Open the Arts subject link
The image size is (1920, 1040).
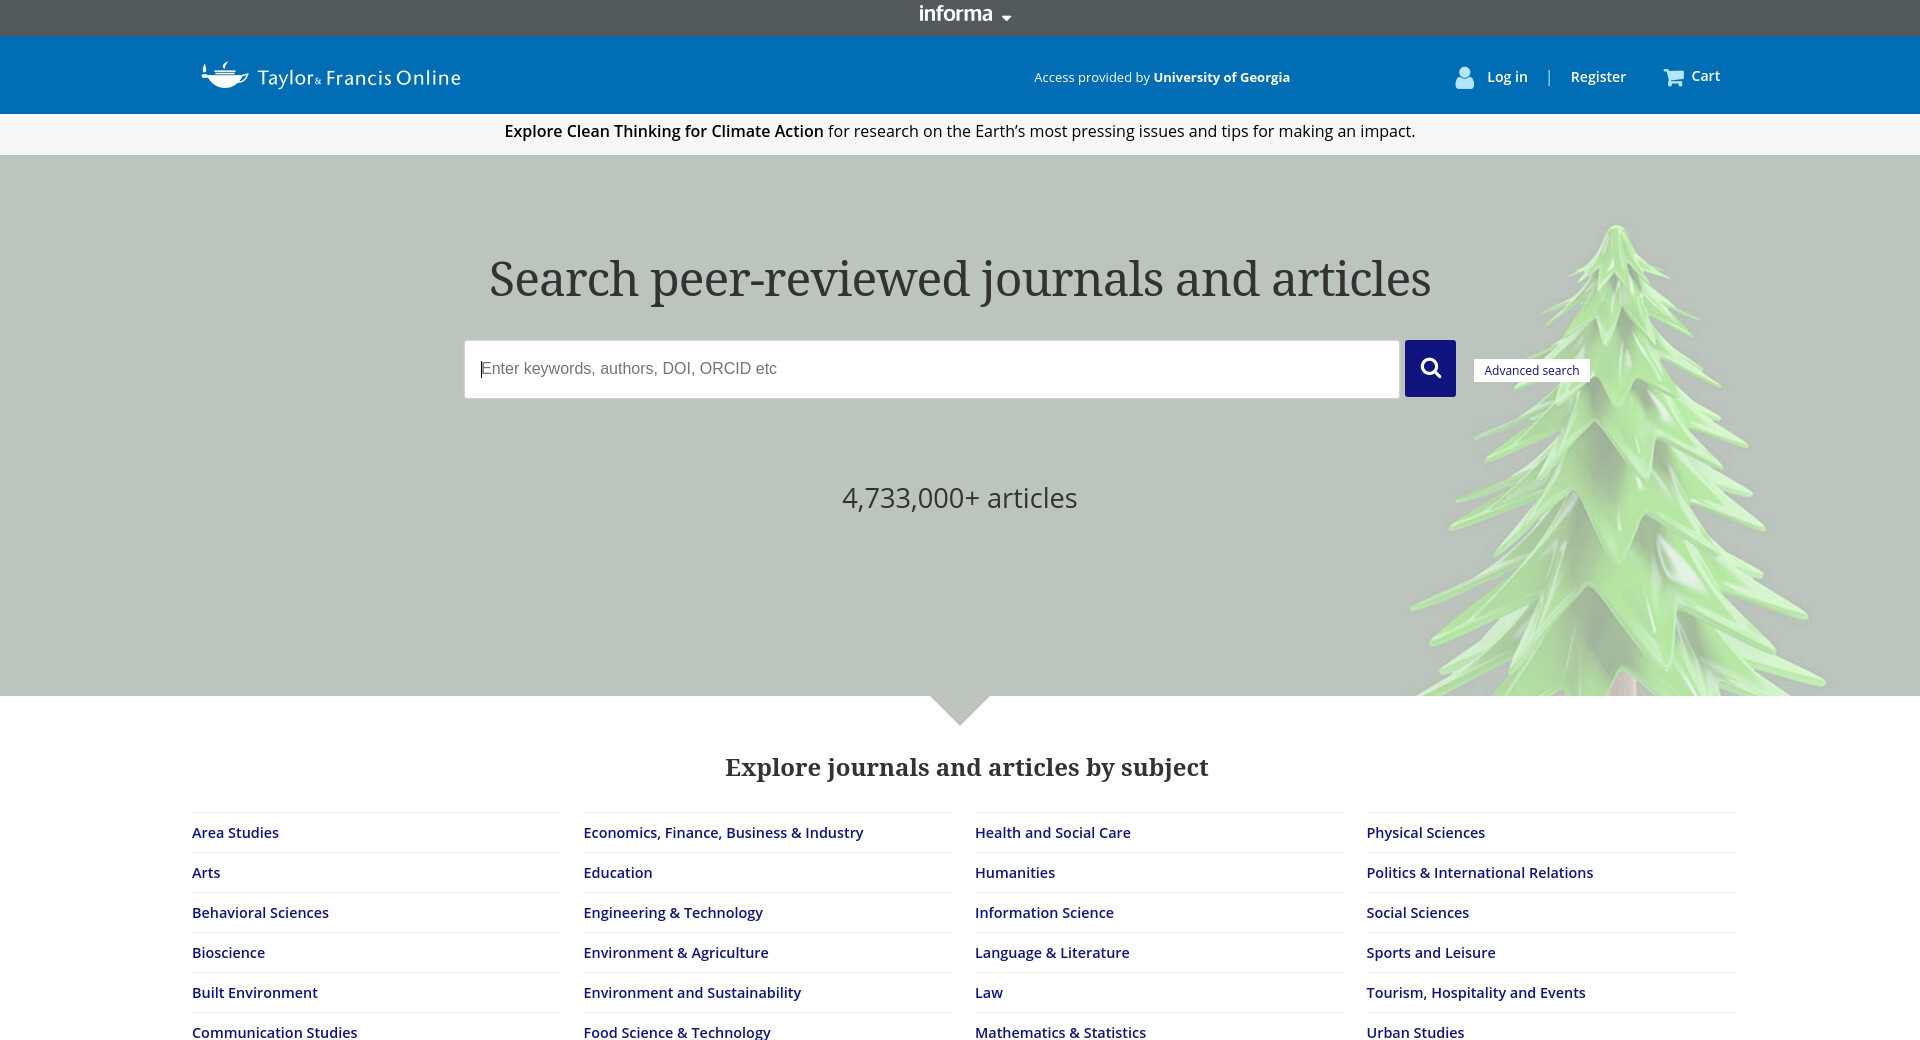206,873
